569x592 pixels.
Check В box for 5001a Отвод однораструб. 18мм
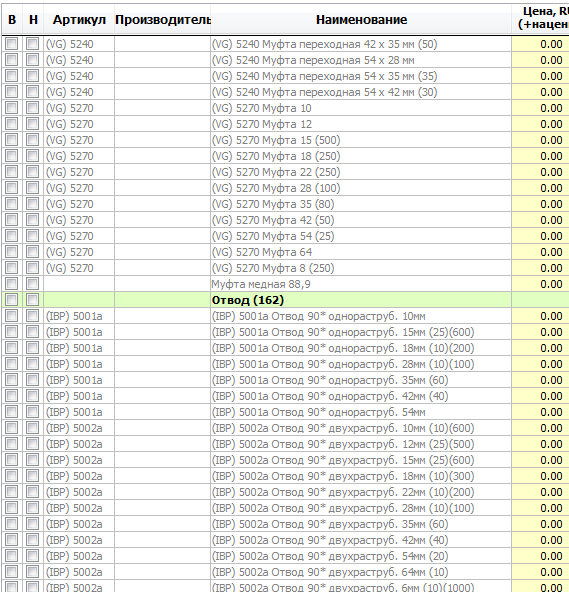11,348
